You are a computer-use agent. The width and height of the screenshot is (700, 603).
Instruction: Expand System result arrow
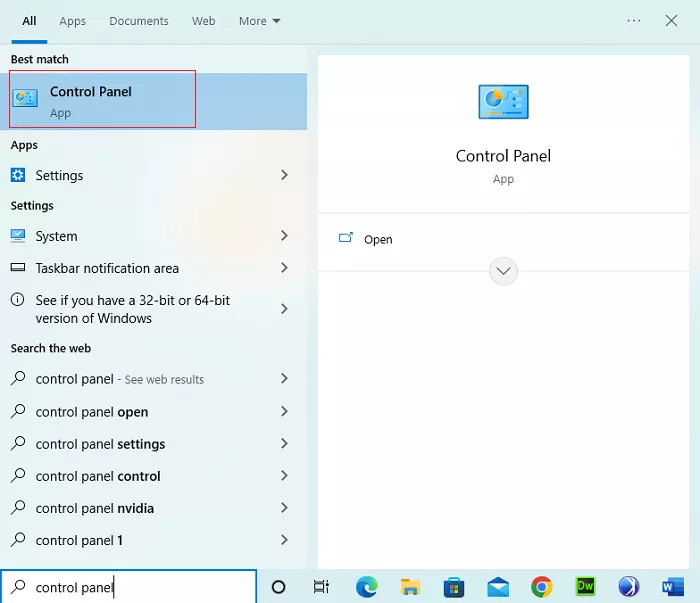(284, 235)
